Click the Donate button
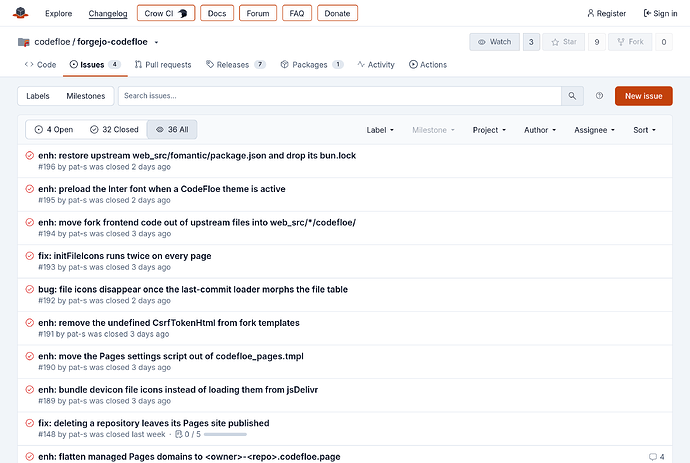Image resolution: width=690 pixels, height=463 pixels. [338, 13]
